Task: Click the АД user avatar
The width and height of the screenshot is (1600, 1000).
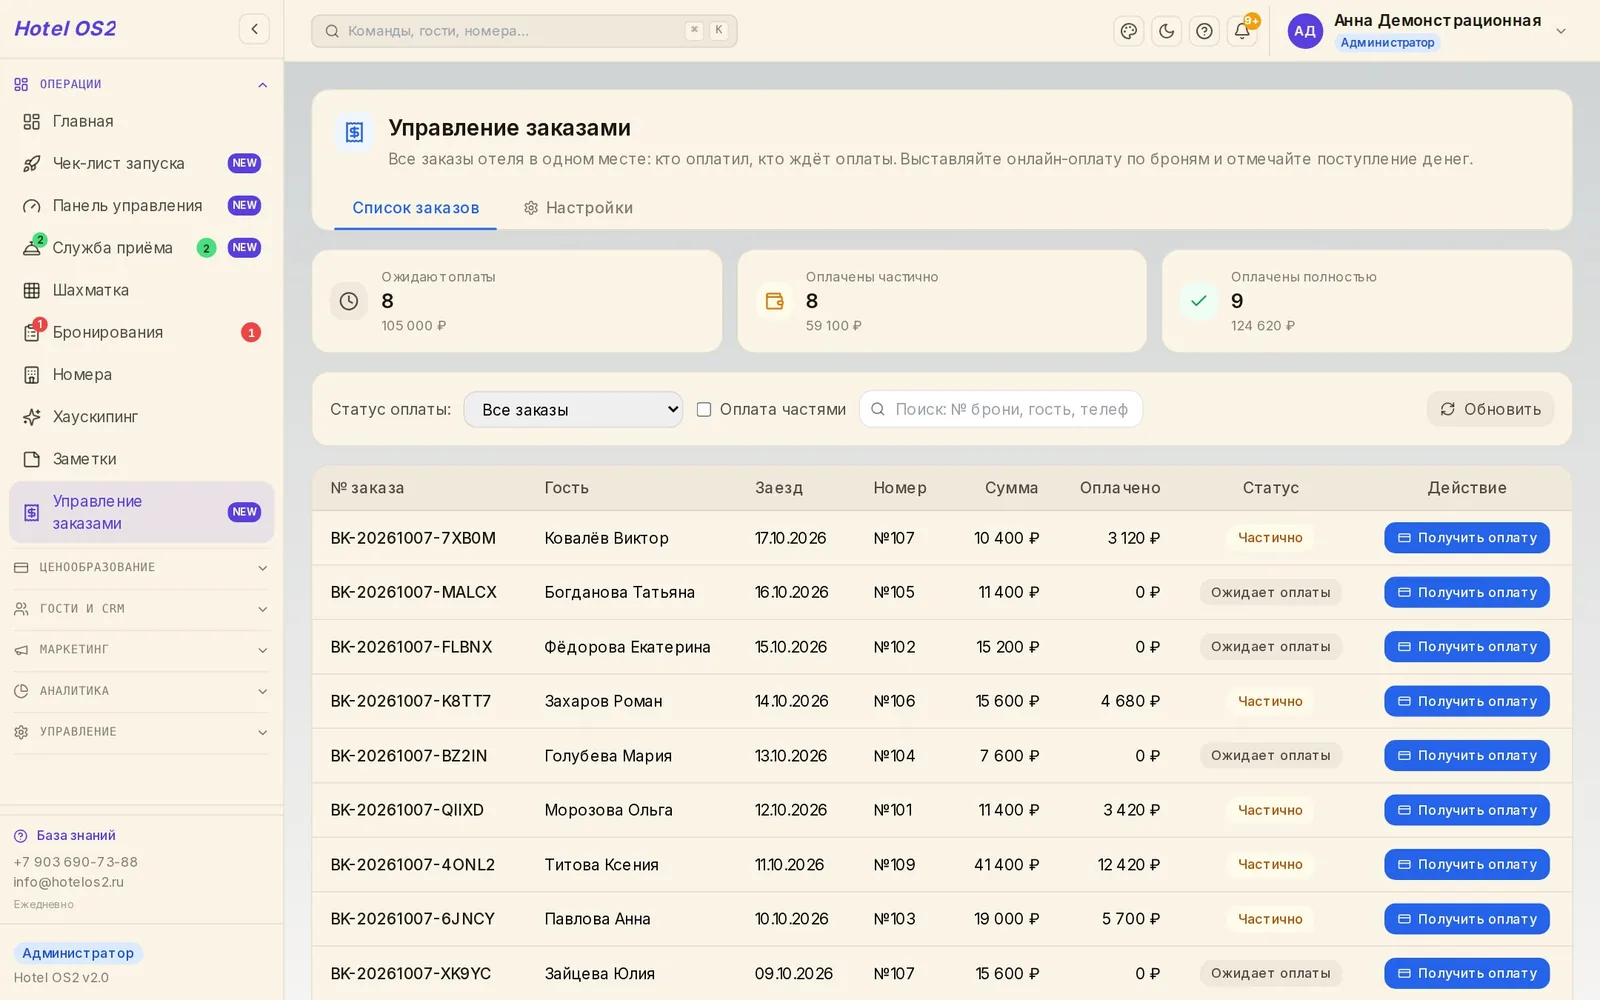Action: [1305, 31]
